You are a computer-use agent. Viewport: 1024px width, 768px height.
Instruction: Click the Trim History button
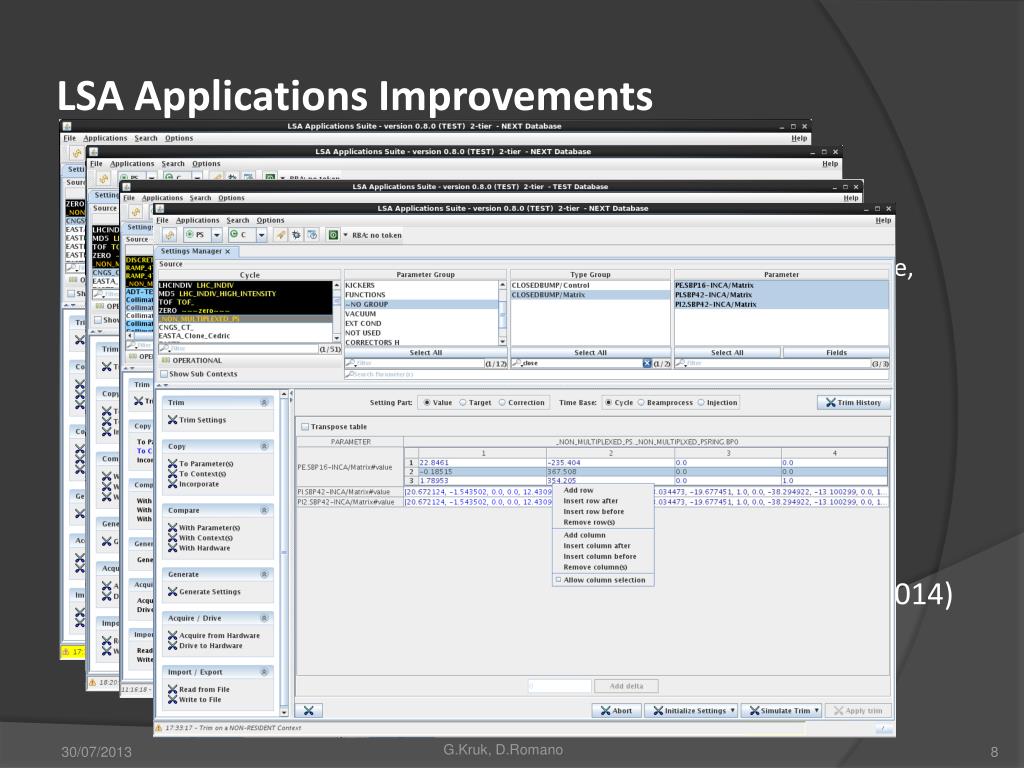[854, 402]
